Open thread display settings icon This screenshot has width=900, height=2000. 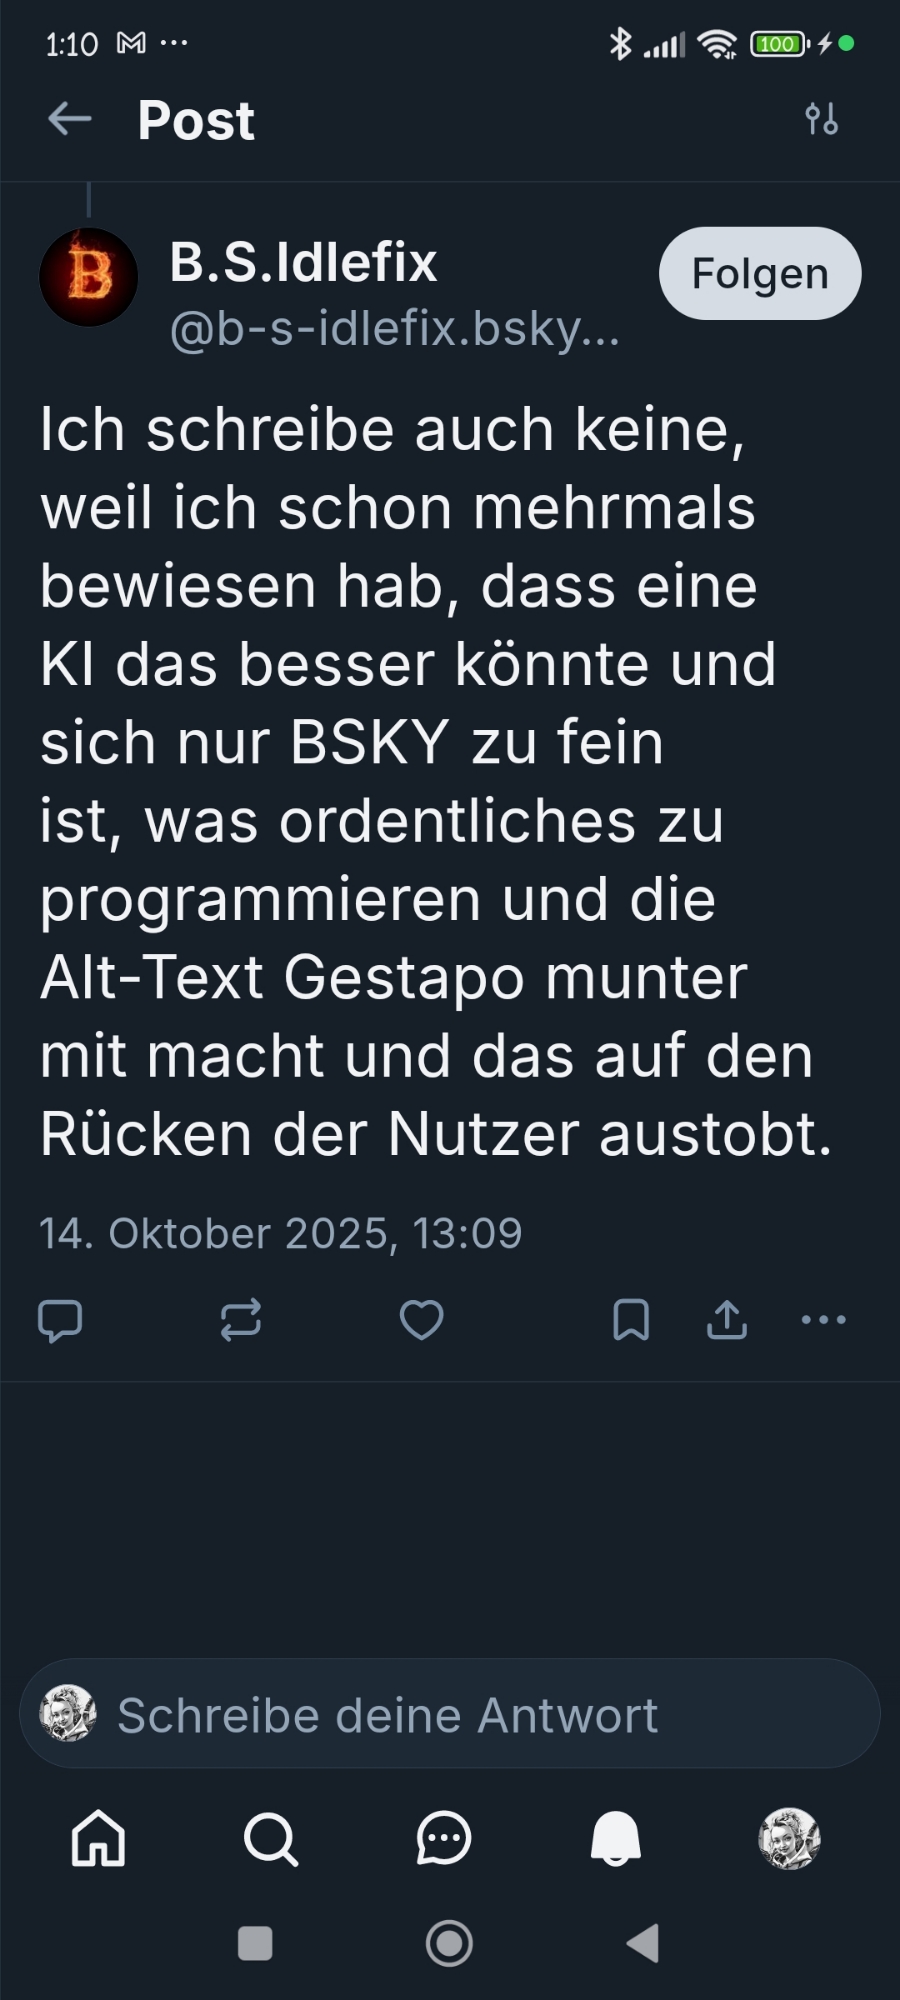coord(822,119)
